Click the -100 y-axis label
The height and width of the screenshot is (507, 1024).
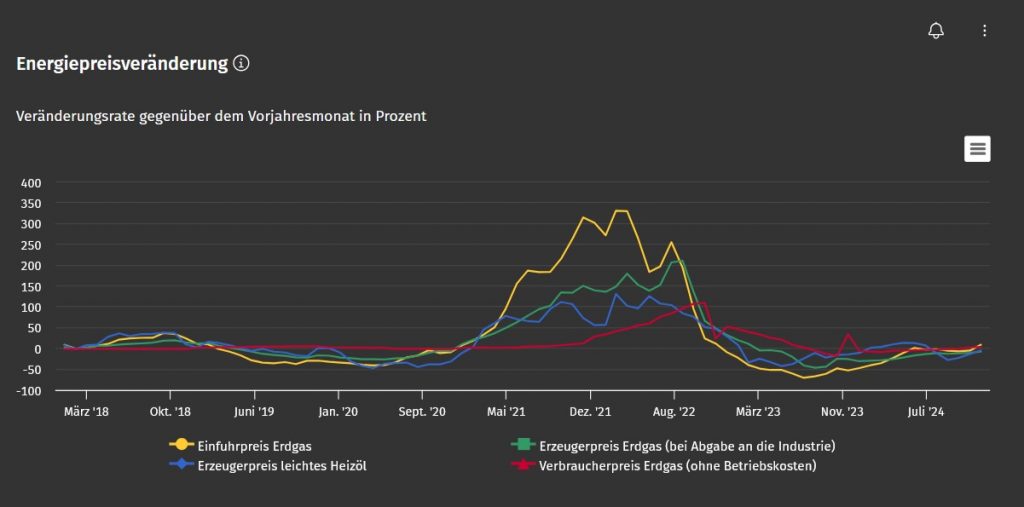coord(28,391)
